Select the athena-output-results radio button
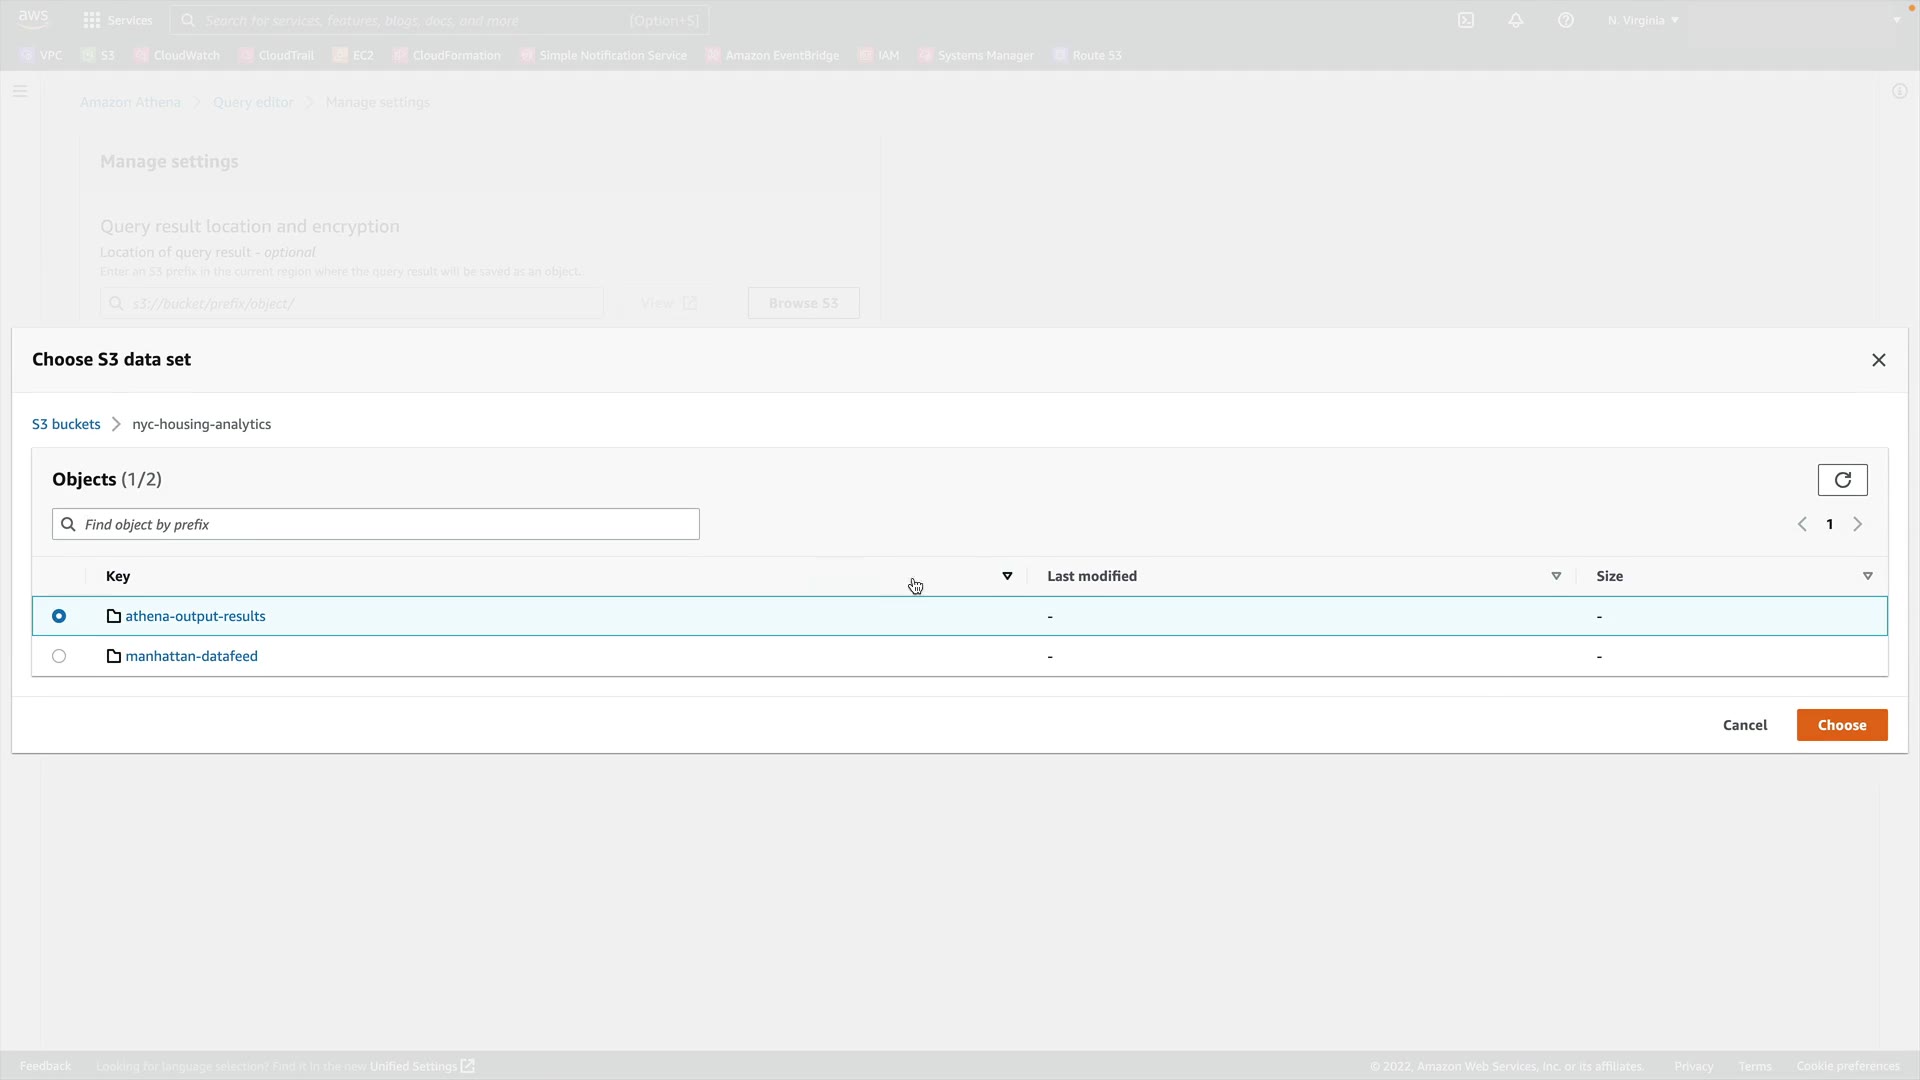Screen dimensions: 1920x1080 [x=59, y=616]
